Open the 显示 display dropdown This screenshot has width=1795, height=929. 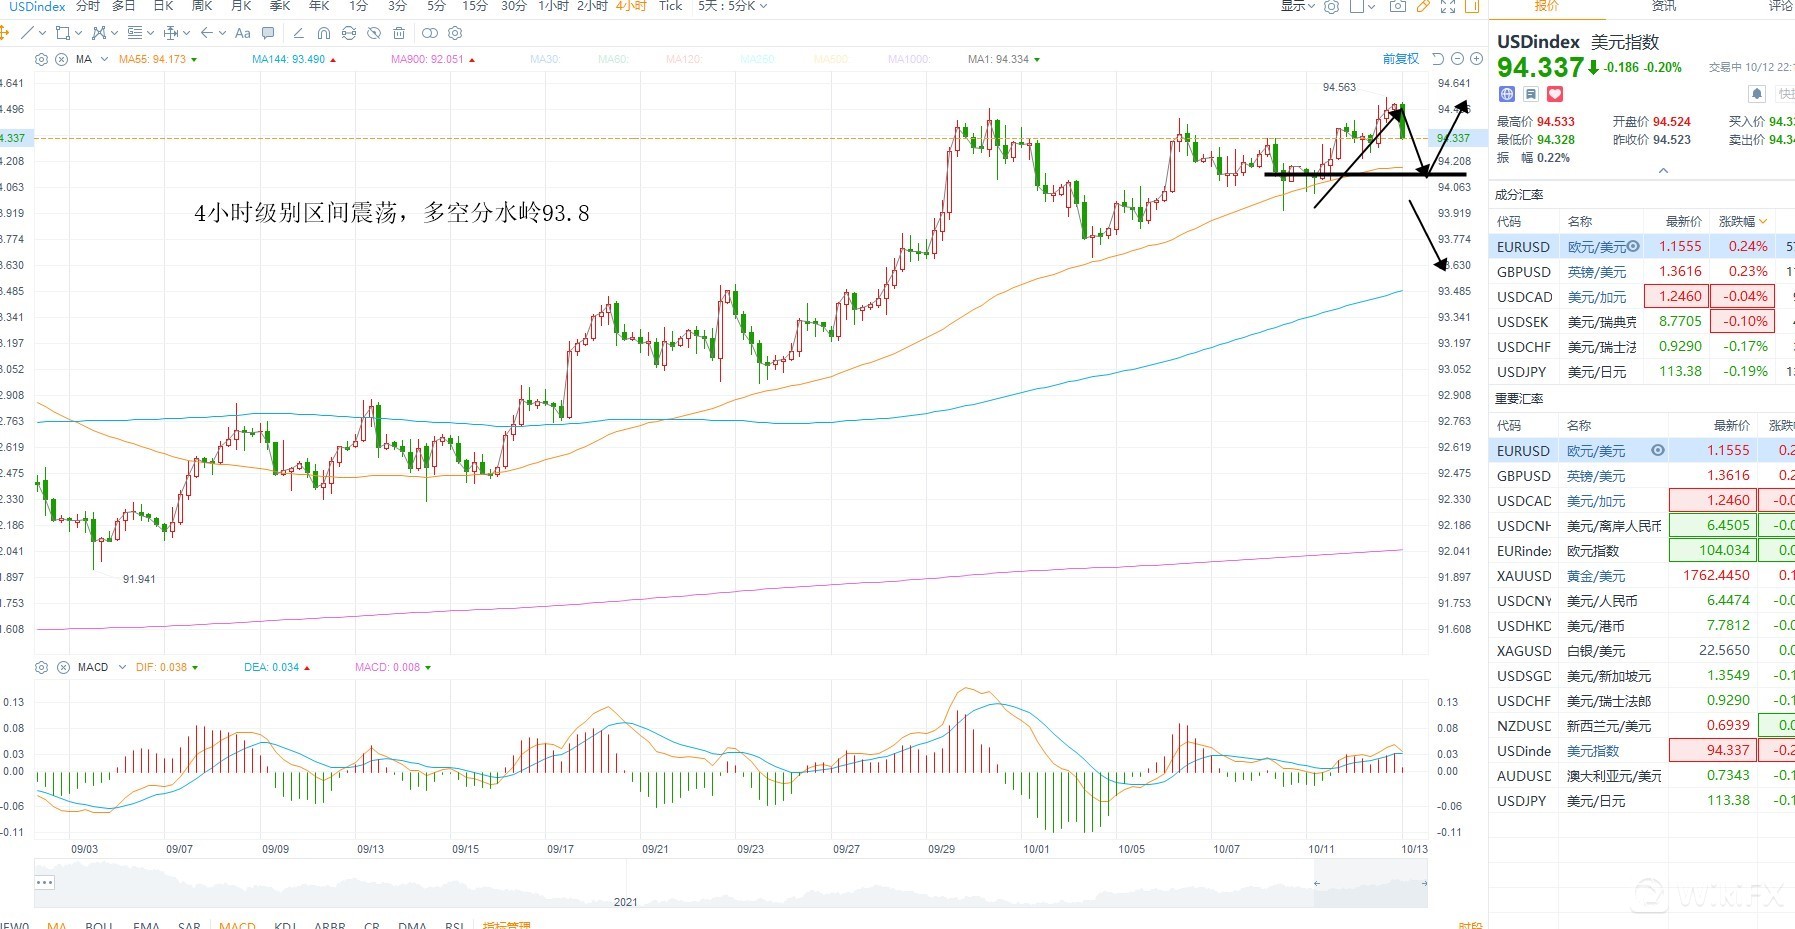(1298, 6)
